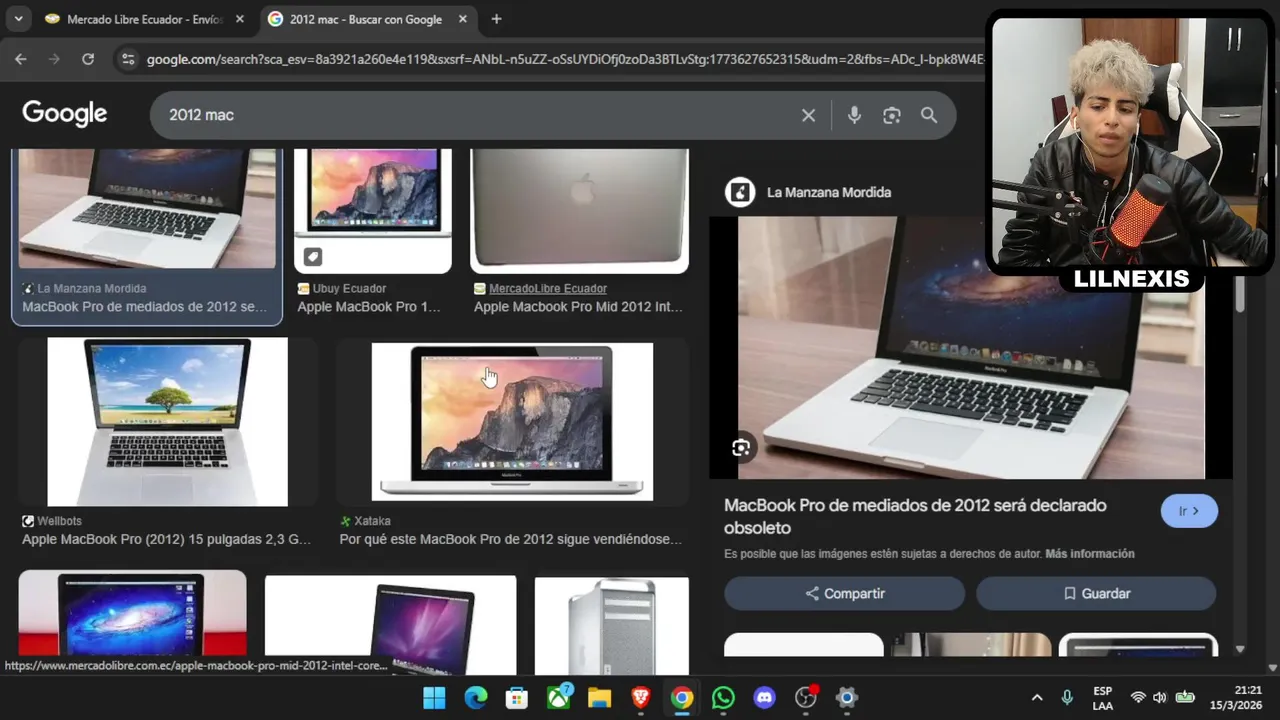1280x720 pixels.
Task: Open OBS Studio from taskbar
Action: pos(806,697)
